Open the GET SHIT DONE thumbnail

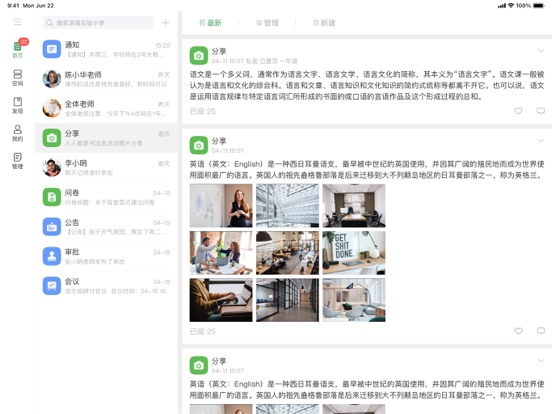pos(354,253)
